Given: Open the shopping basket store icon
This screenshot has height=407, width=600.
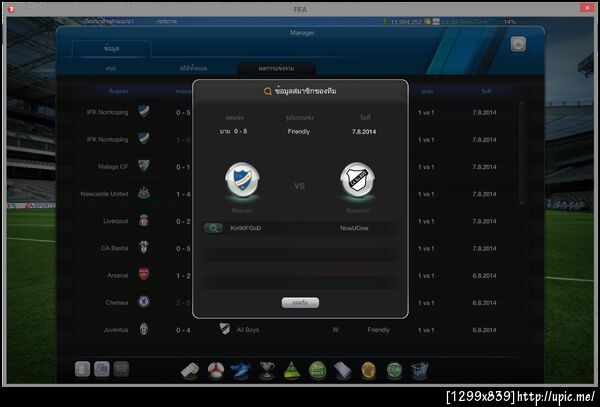Looking at the screenshot, I should pos(420,370).
